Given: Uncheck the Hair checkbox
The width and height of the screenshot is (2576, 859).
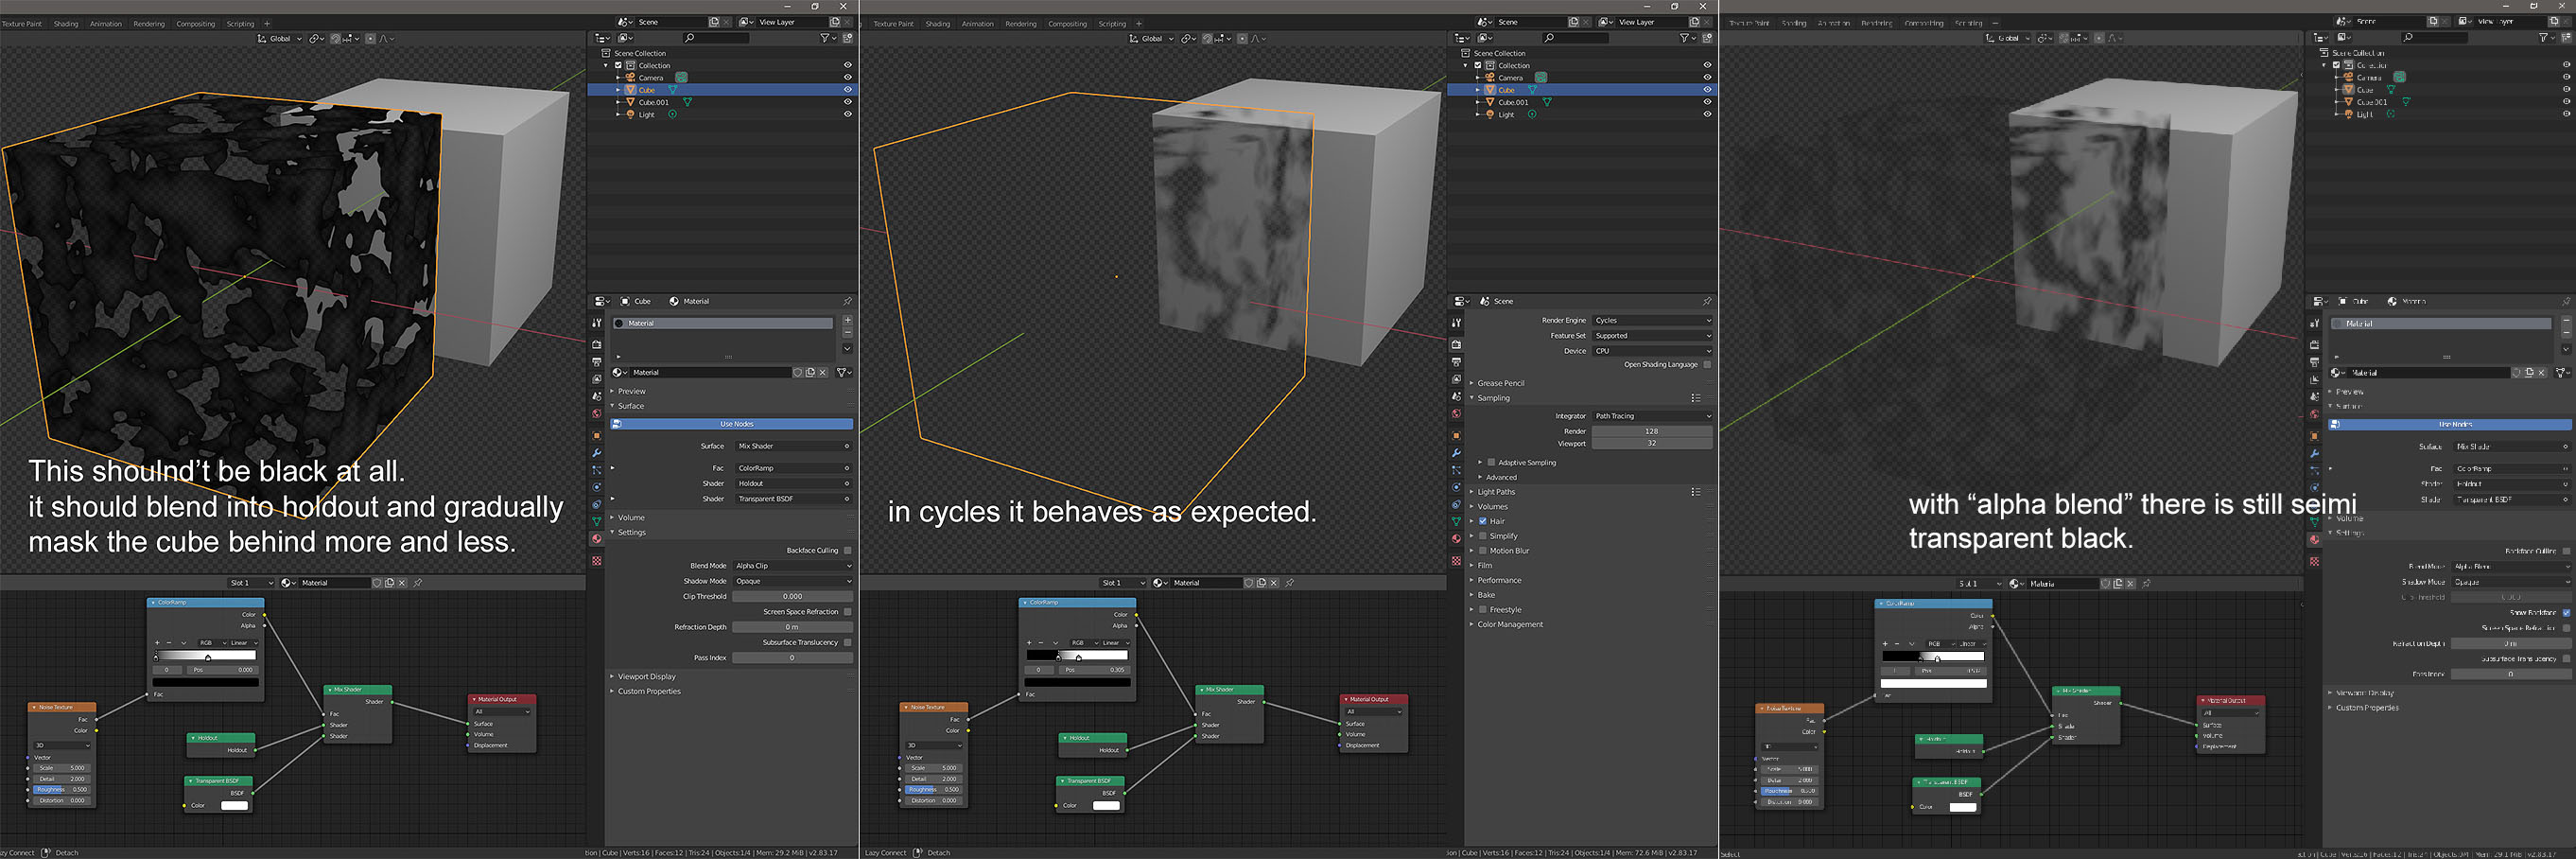Looking at the screenshot, I should [1483, 521].
